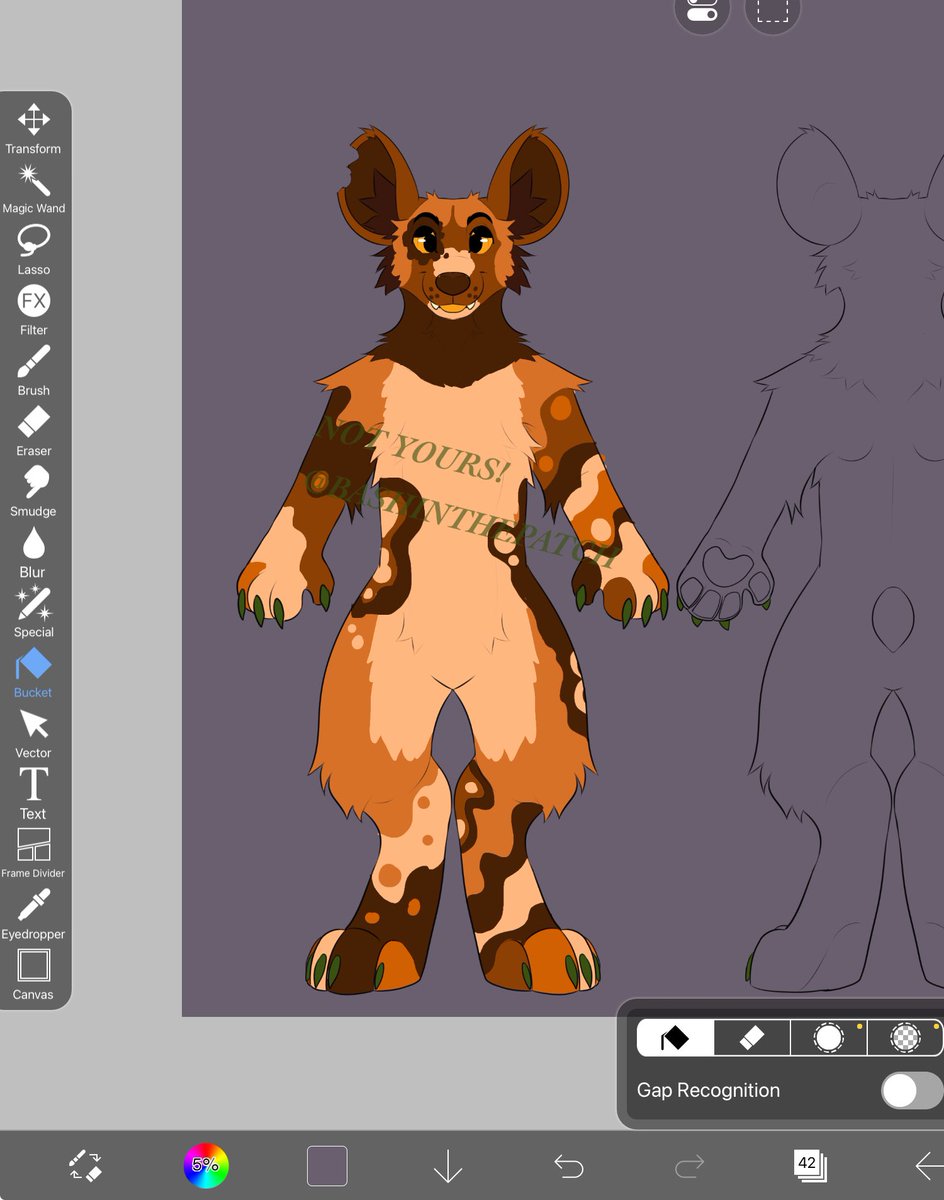Tap the dashed selection square icon at the top
This screenshot has height=1200, width=944.
pos(772,12)
